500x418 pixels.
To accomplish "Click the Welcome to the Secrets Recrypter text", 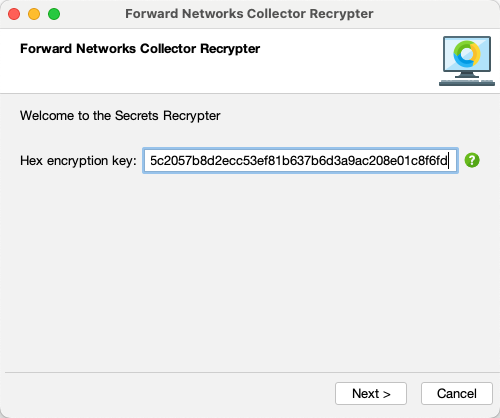I will [120, 116].
